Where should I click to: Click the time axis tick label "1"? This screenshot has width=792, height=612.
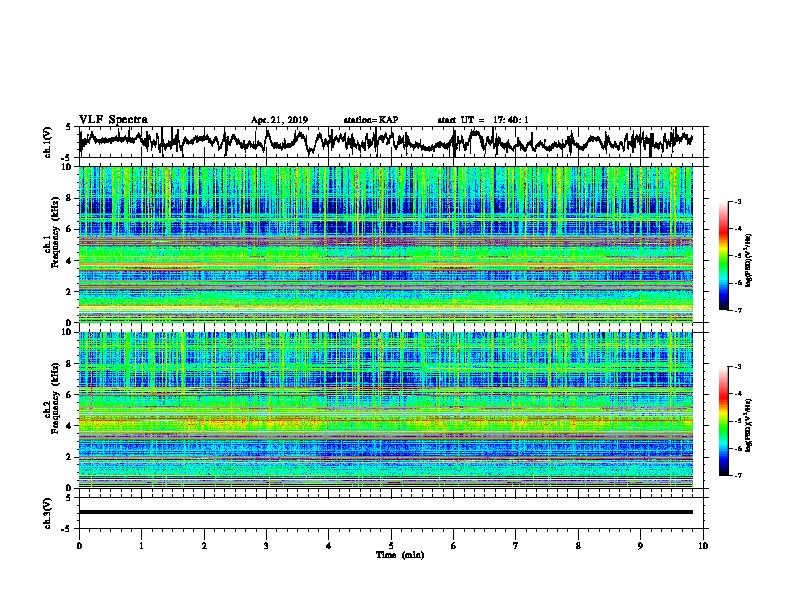[x=141, y=546]
